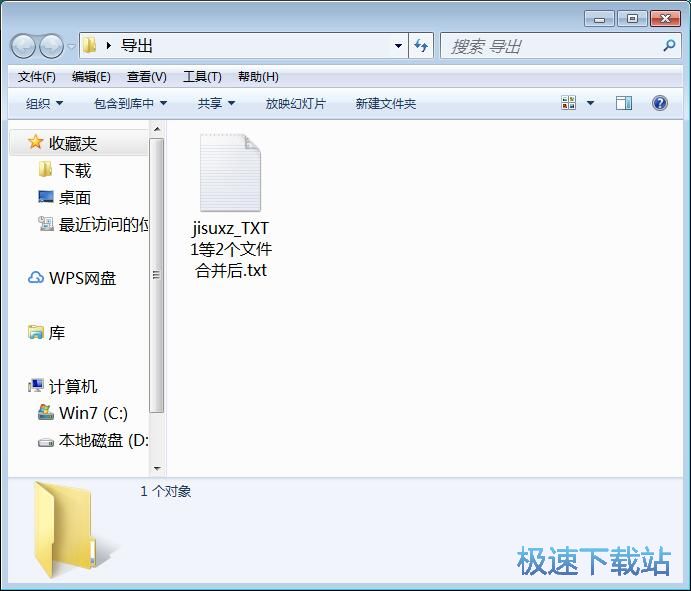
Task: Open help via blue question mark
Action: [660, 103]
